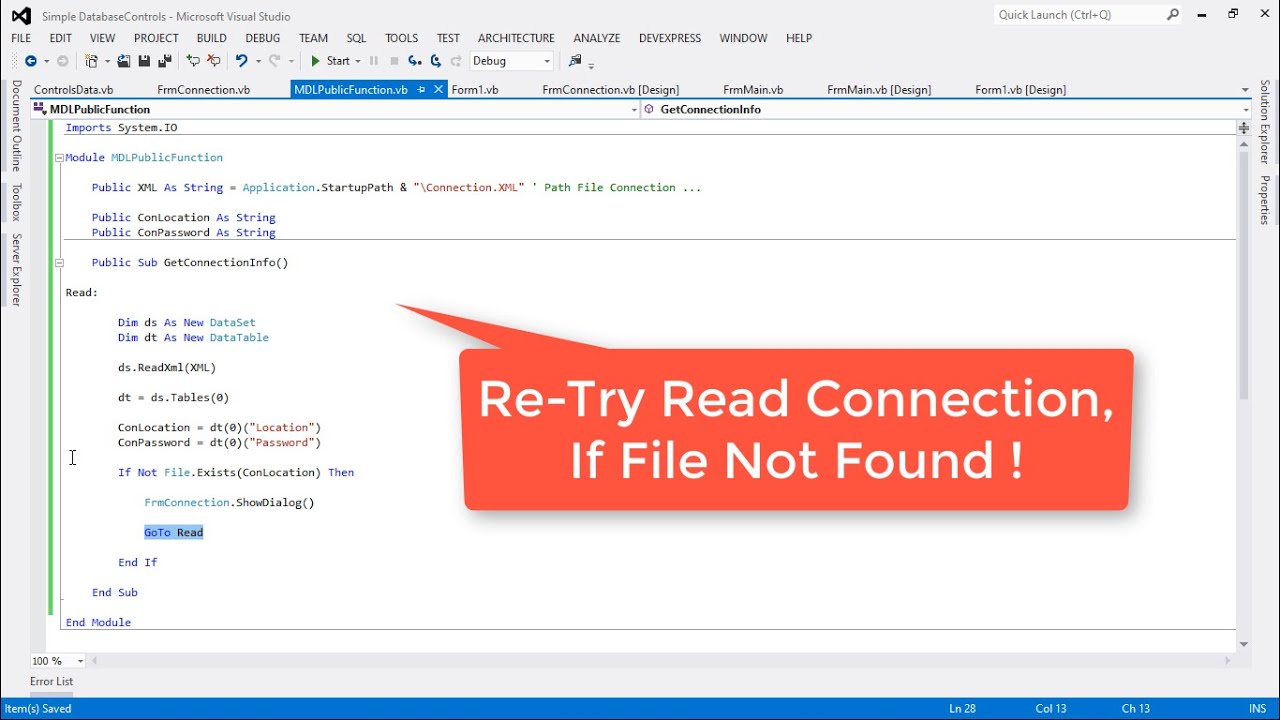Open the Undo history dropdown arrow
The width and height of the screenshot is (1280, 720).
(x=258, y=61)
